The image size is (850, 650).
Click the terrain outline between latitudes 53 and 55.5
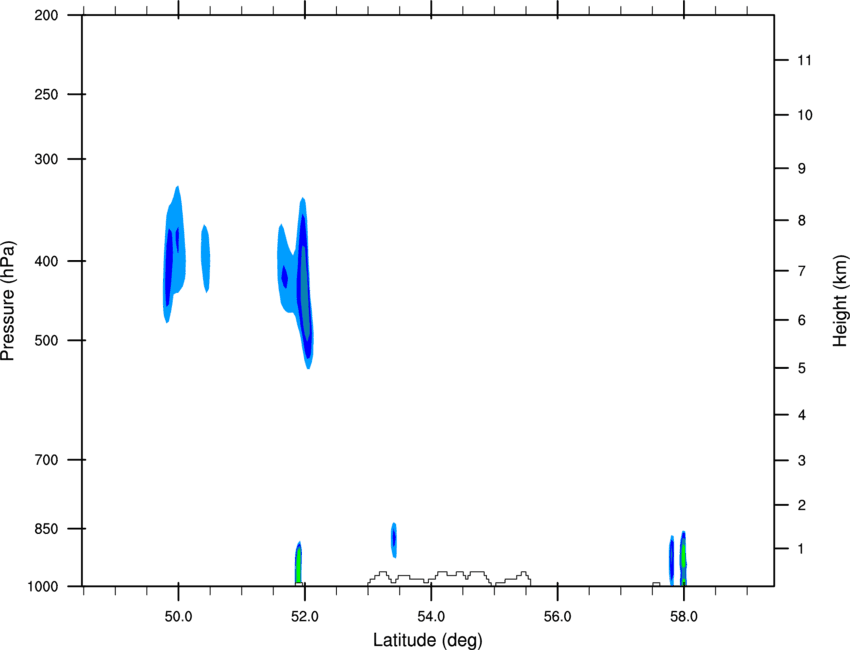coord(449,578)
